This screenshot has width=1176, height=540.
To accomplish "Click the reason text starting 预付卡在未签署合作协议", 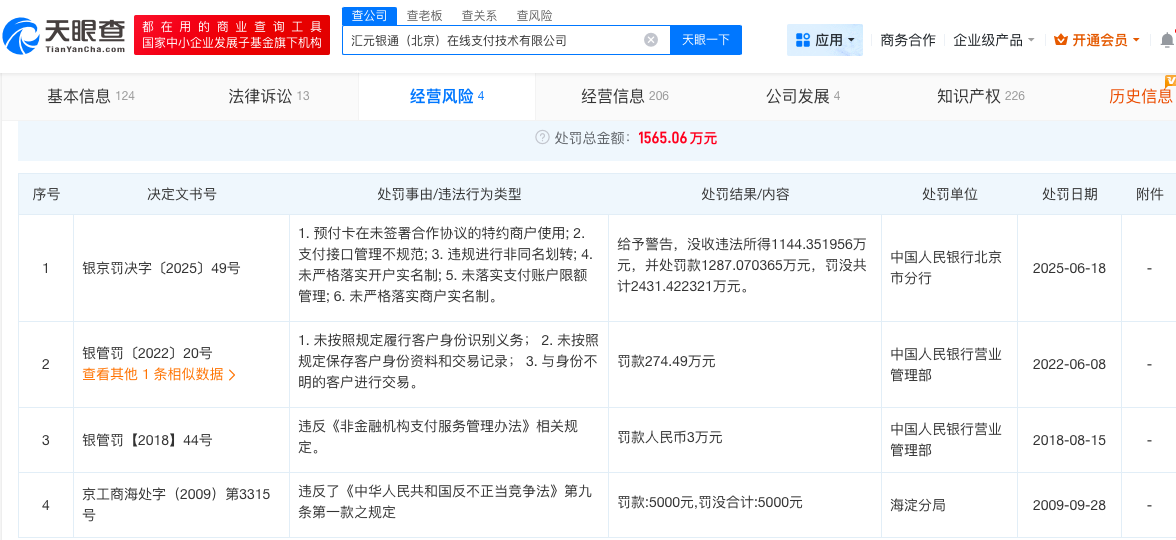I will (445, 265).
